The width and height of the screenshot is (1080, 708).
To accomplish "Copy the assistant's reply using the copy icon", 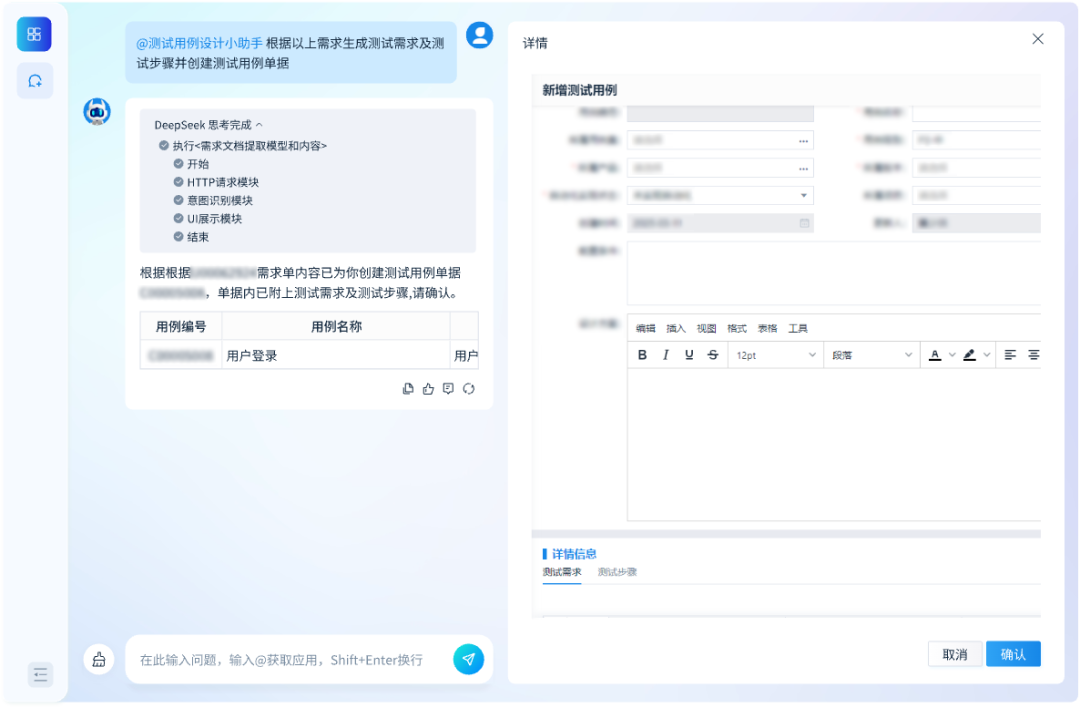I will 407,388.
